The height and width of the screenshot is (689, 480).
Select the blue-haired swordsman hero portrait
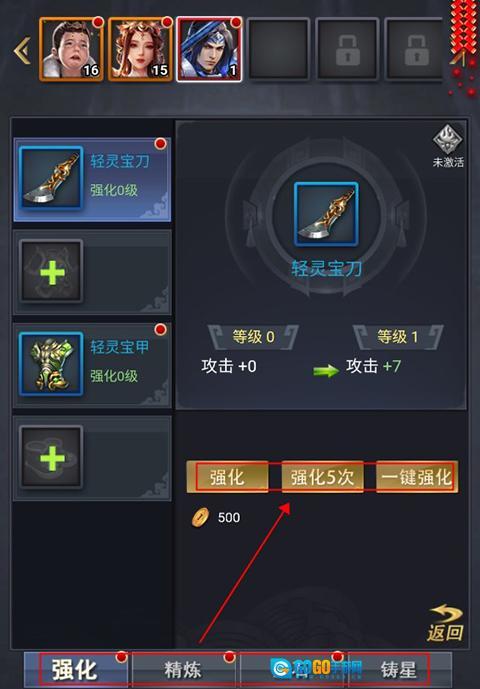(x=209, y=49)
